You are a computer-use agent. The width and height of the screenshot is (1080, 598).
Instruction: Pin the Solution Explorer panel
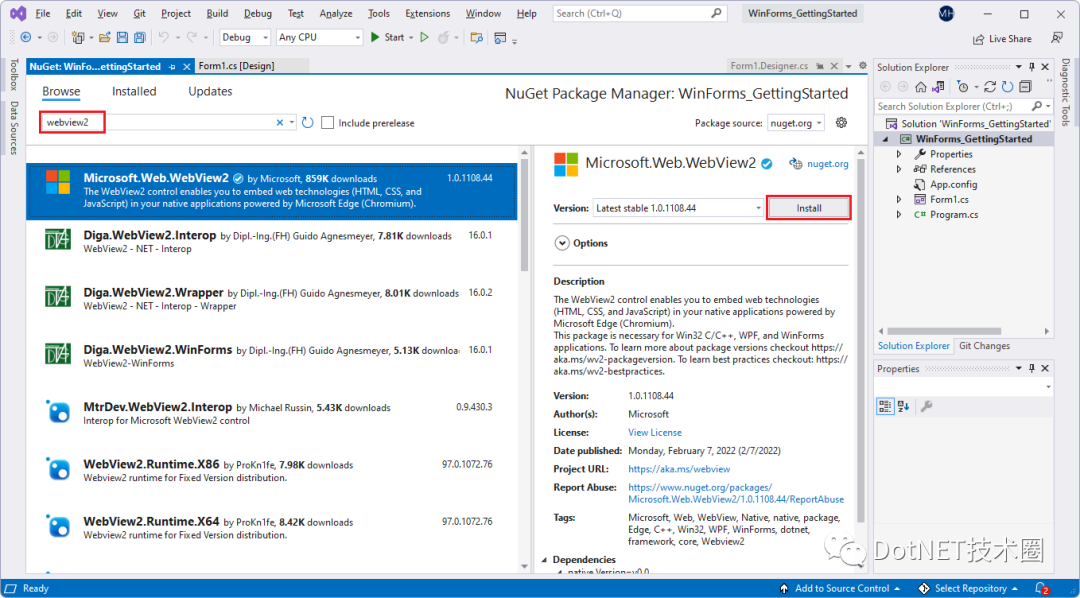(x=1032, y=67)
